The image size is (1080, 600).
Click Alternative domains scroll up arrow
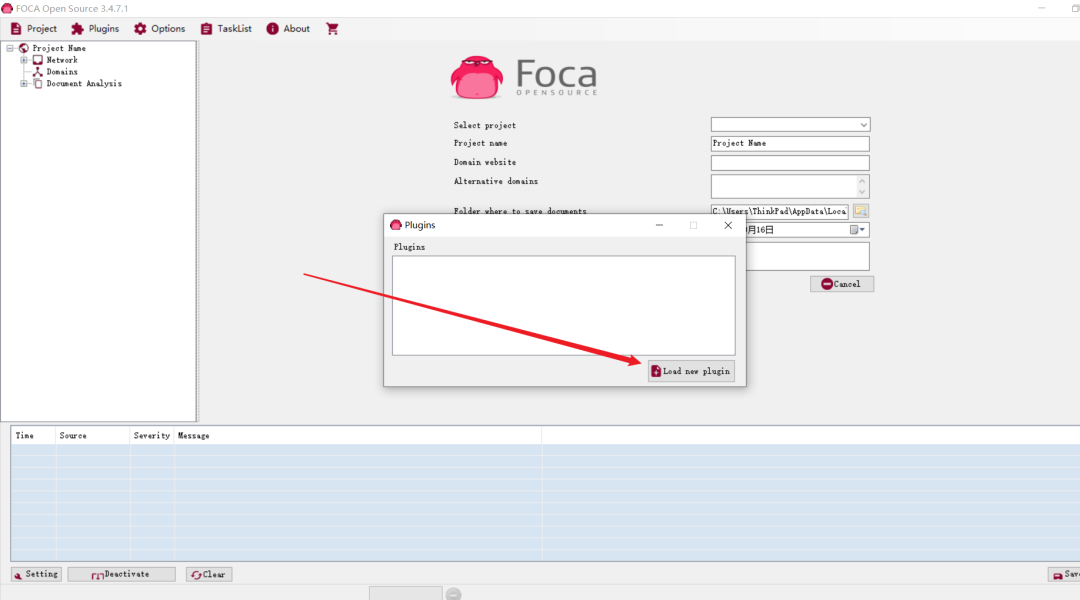(862, 181)
